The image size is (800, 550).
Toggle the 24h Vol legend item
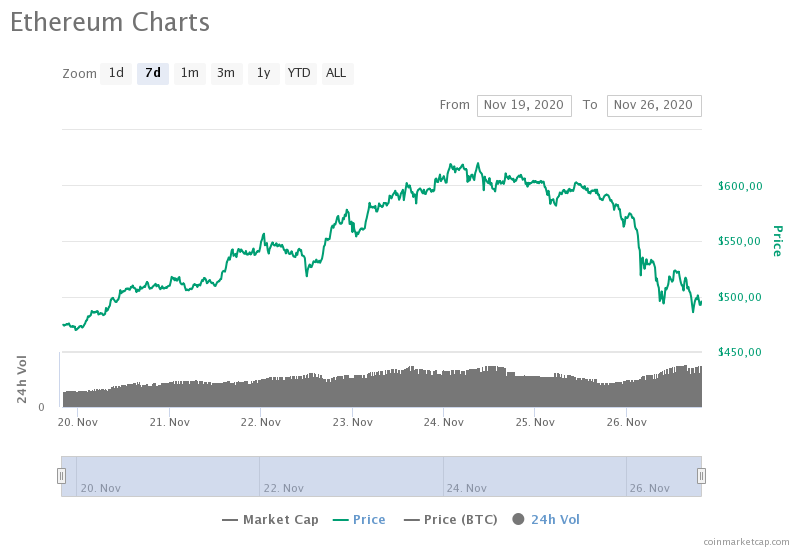pos(555,520)
